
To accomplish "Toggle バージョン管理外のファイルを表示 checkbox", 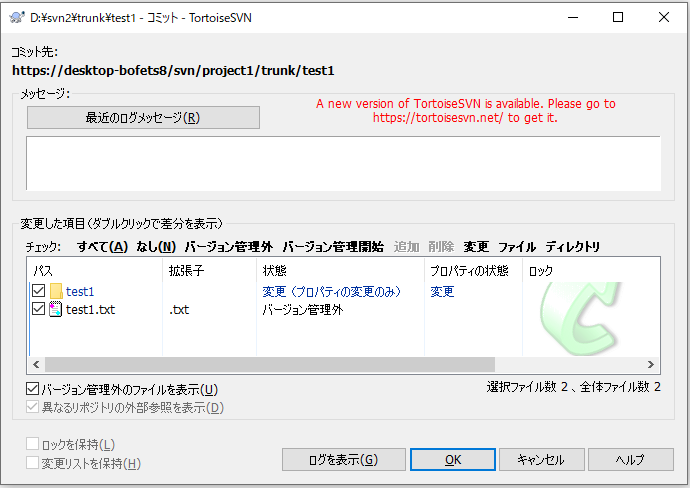I will click(x=33, y=389).
